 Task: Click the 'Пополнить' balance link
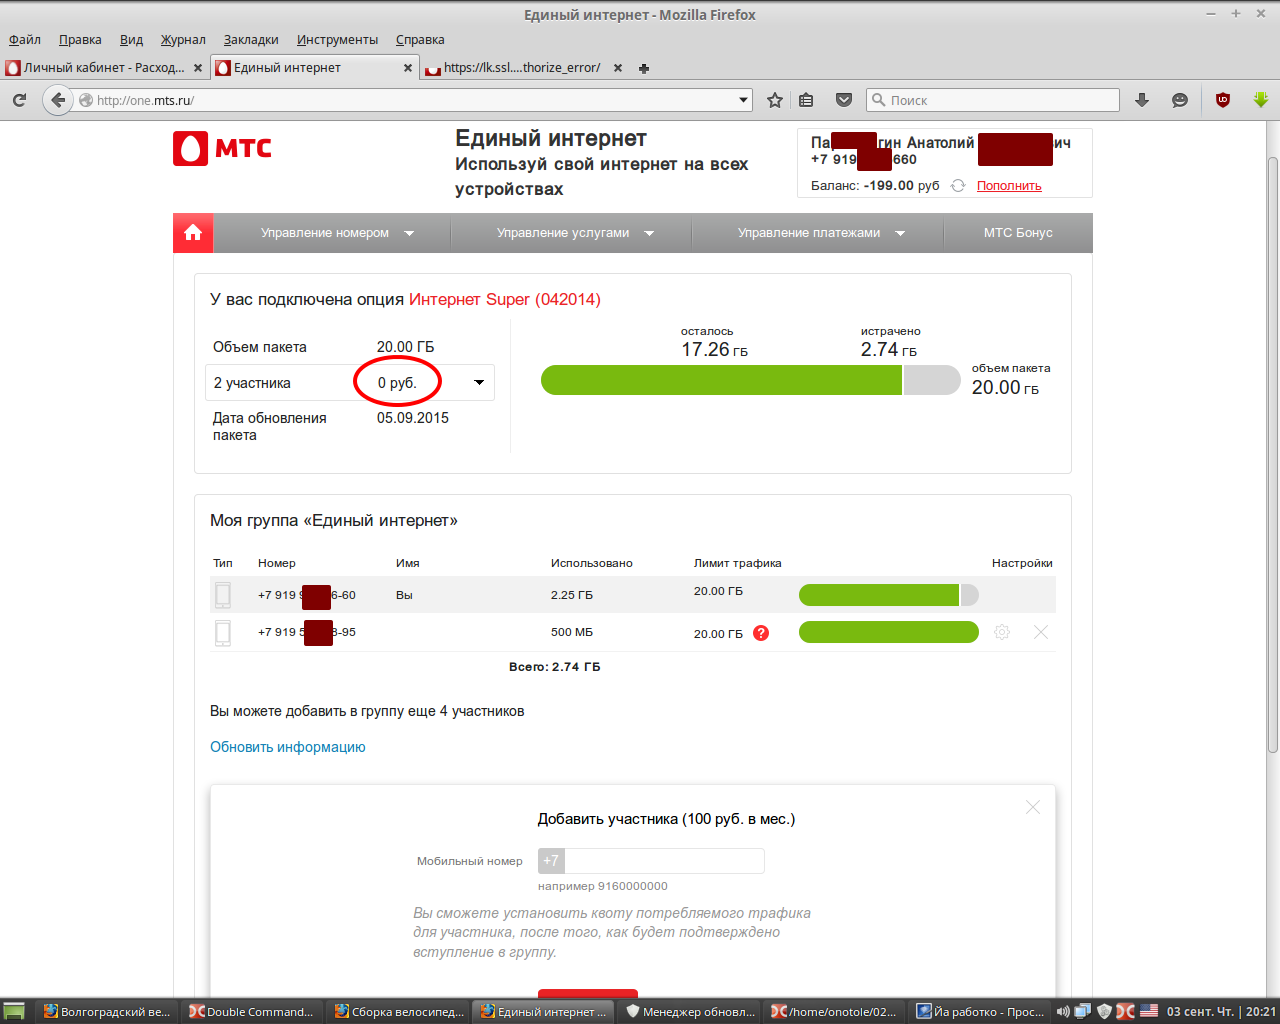(1009, 186)
